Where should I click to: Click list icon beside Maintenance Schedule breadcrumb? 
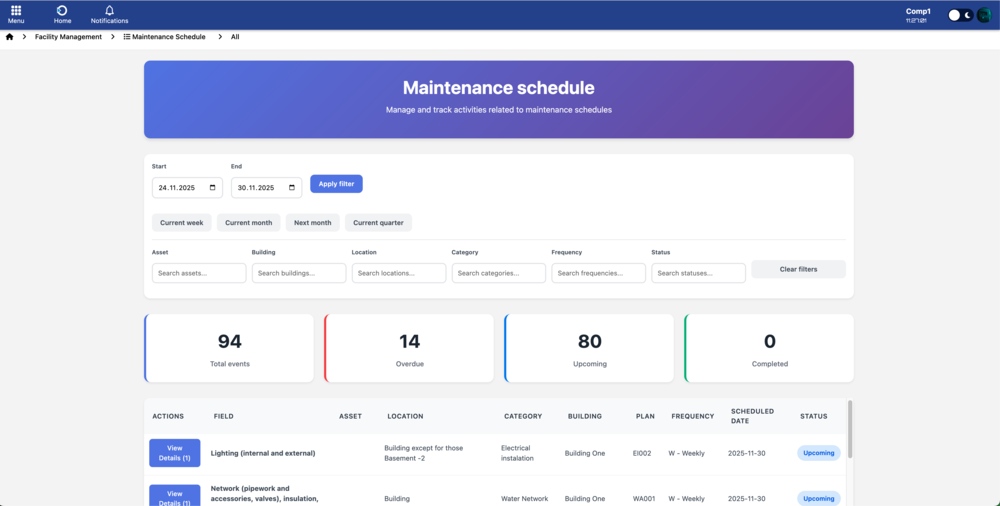(x=127, y=37)
